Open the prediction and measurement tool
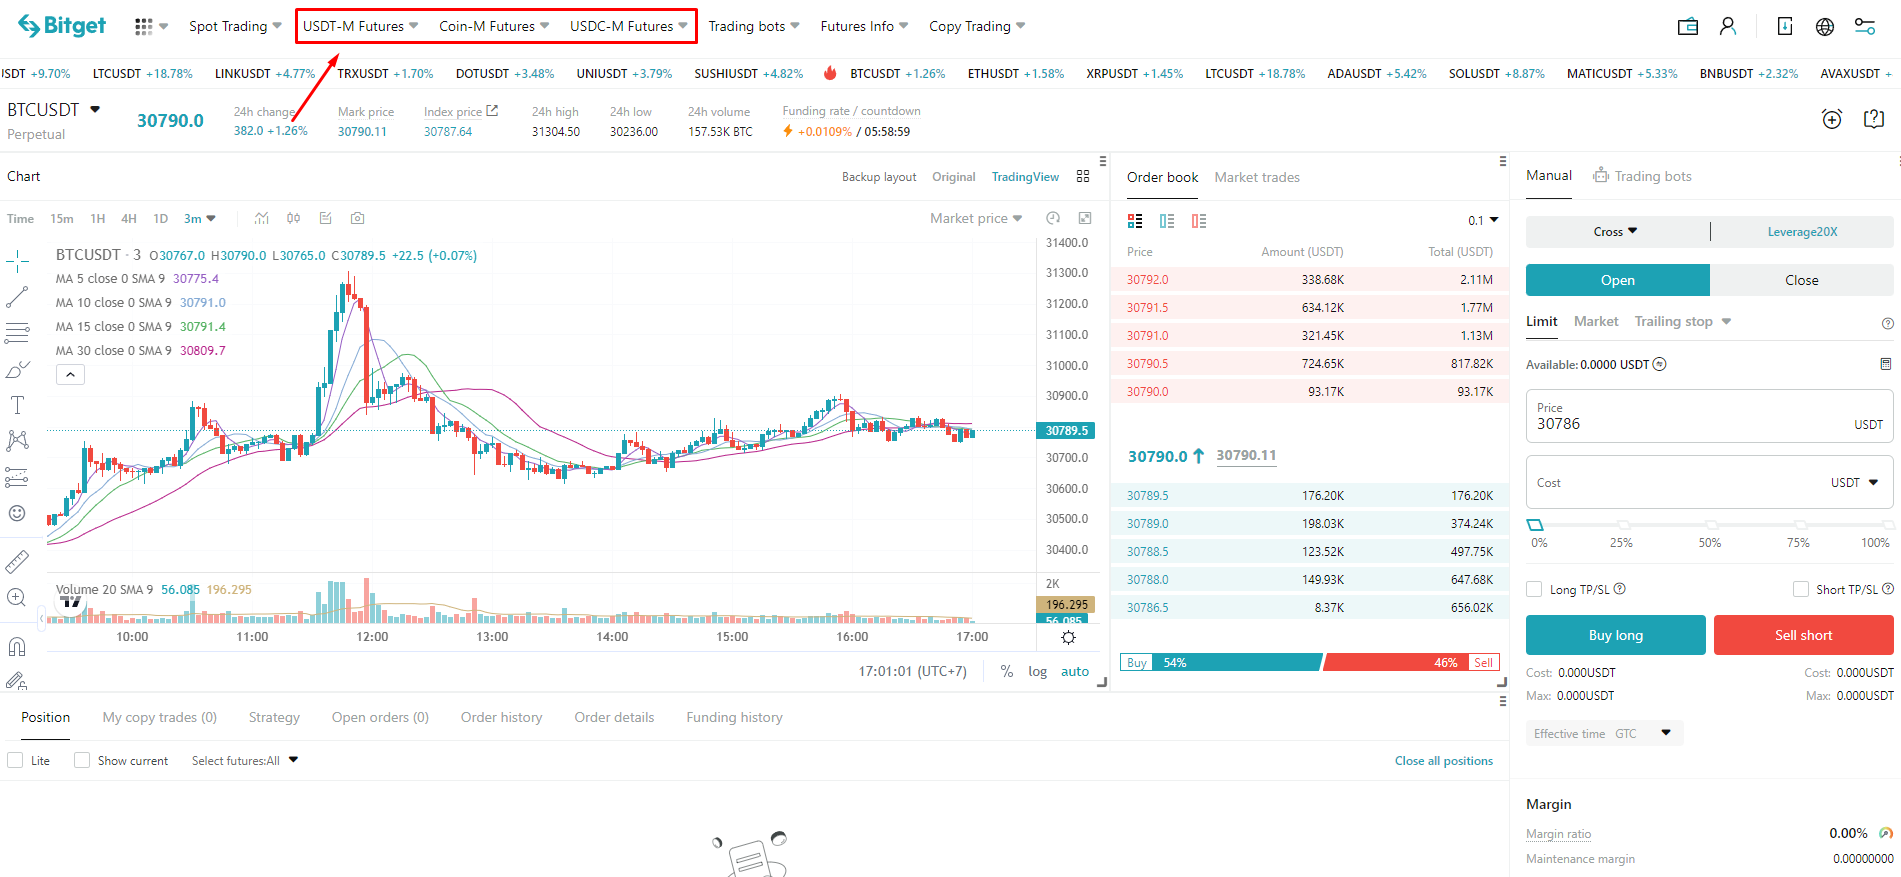This screenshot has height=877, width=1901. [x=17, y=477]
